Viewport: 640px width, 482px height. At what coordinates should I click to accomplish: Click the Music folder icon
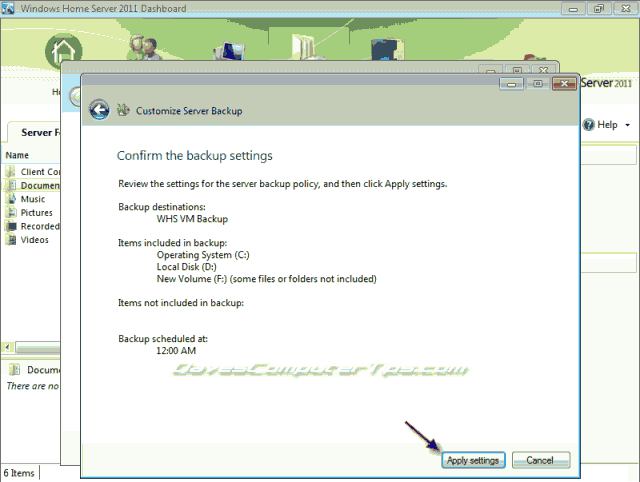point(11,199)
